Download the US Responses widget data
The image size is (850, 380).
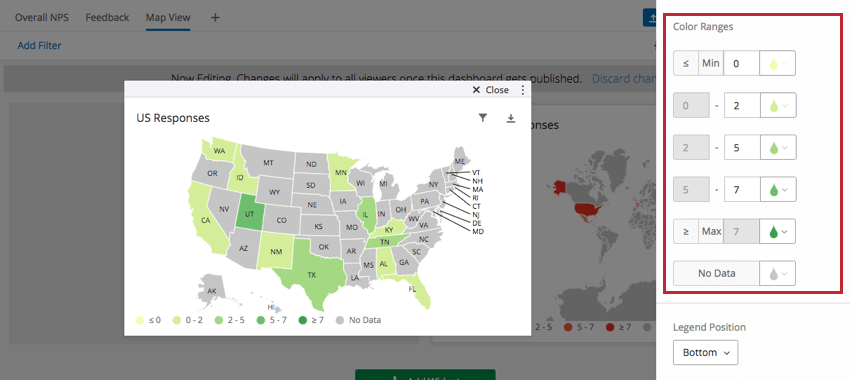[510, 118]
